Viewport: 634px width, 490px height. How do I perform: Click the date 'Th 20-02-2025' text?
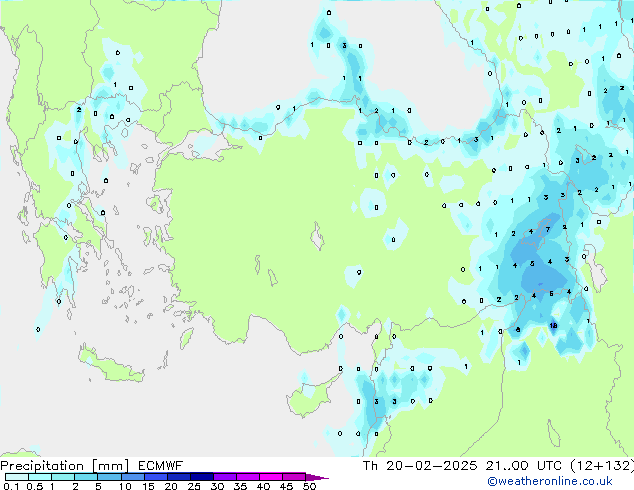point(420,466)
